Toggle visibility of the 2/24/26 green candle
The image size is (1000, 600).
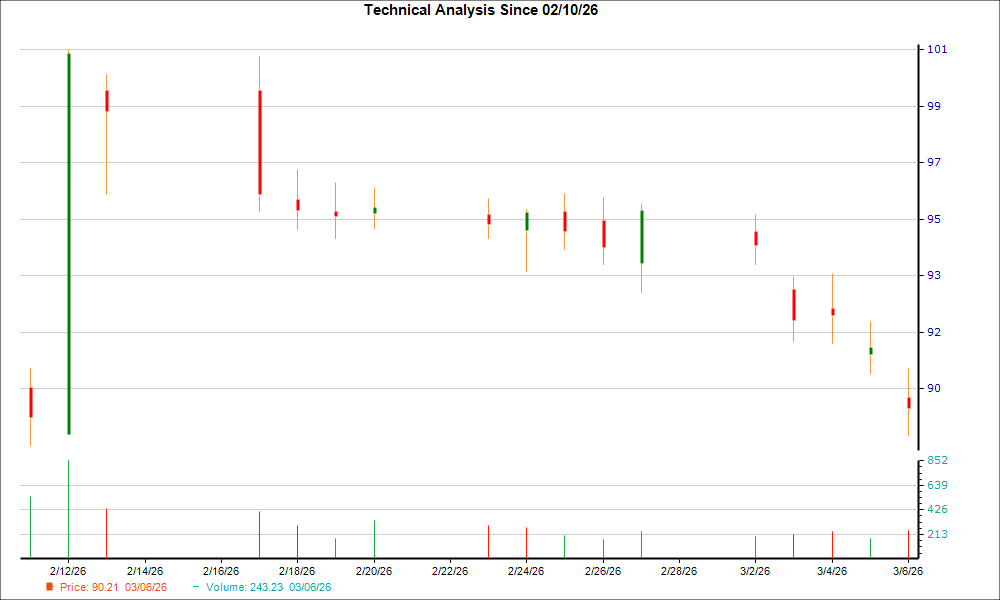(526, 221)
